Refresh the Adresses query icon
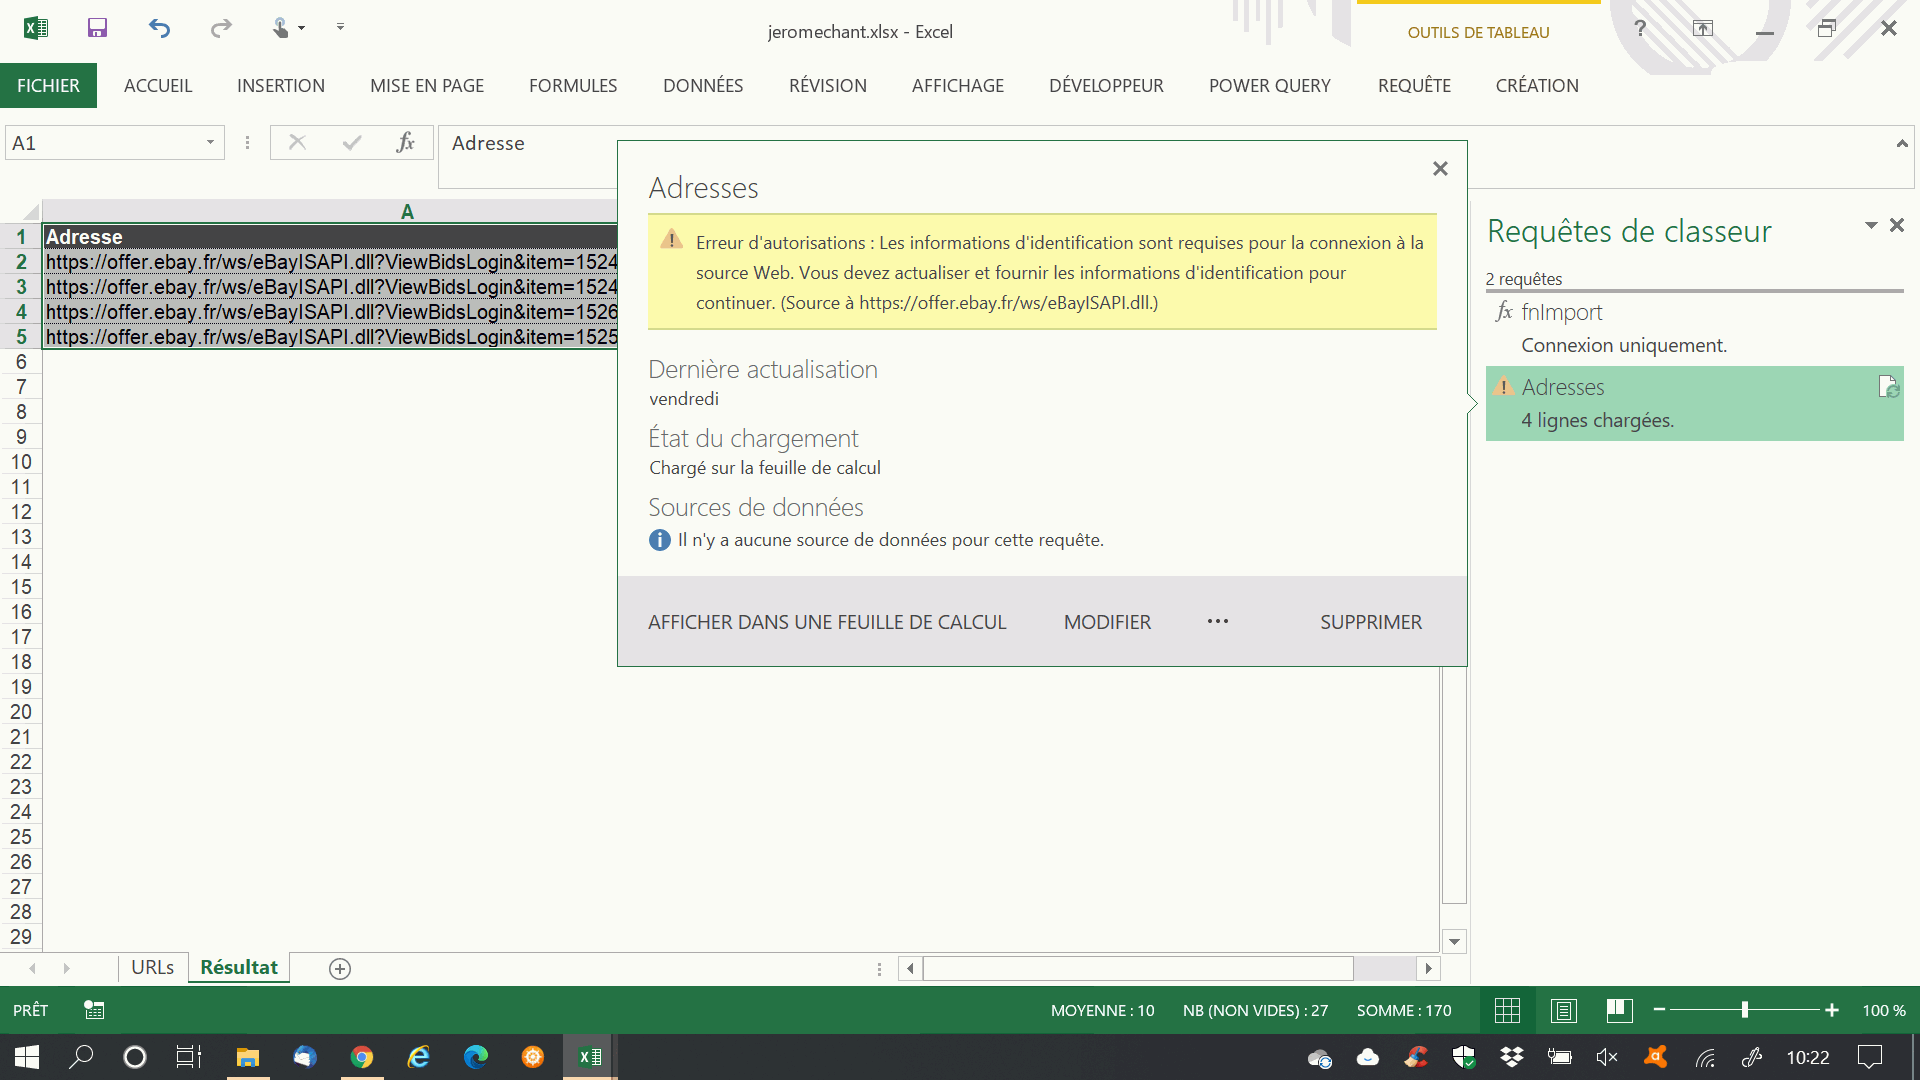1920x1080 pixels. point(1887,387)
